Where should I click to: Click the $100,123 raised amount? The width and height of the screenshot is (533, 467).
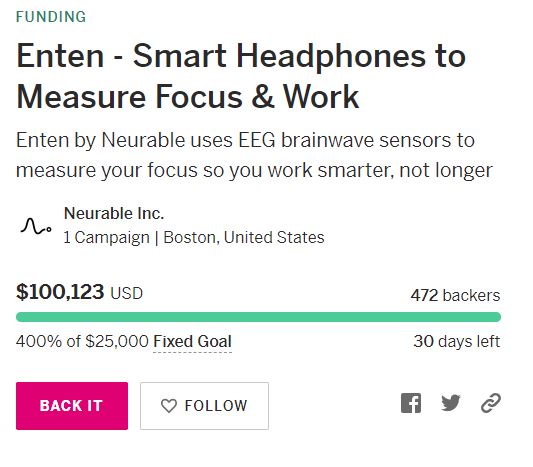coord(60,292)
